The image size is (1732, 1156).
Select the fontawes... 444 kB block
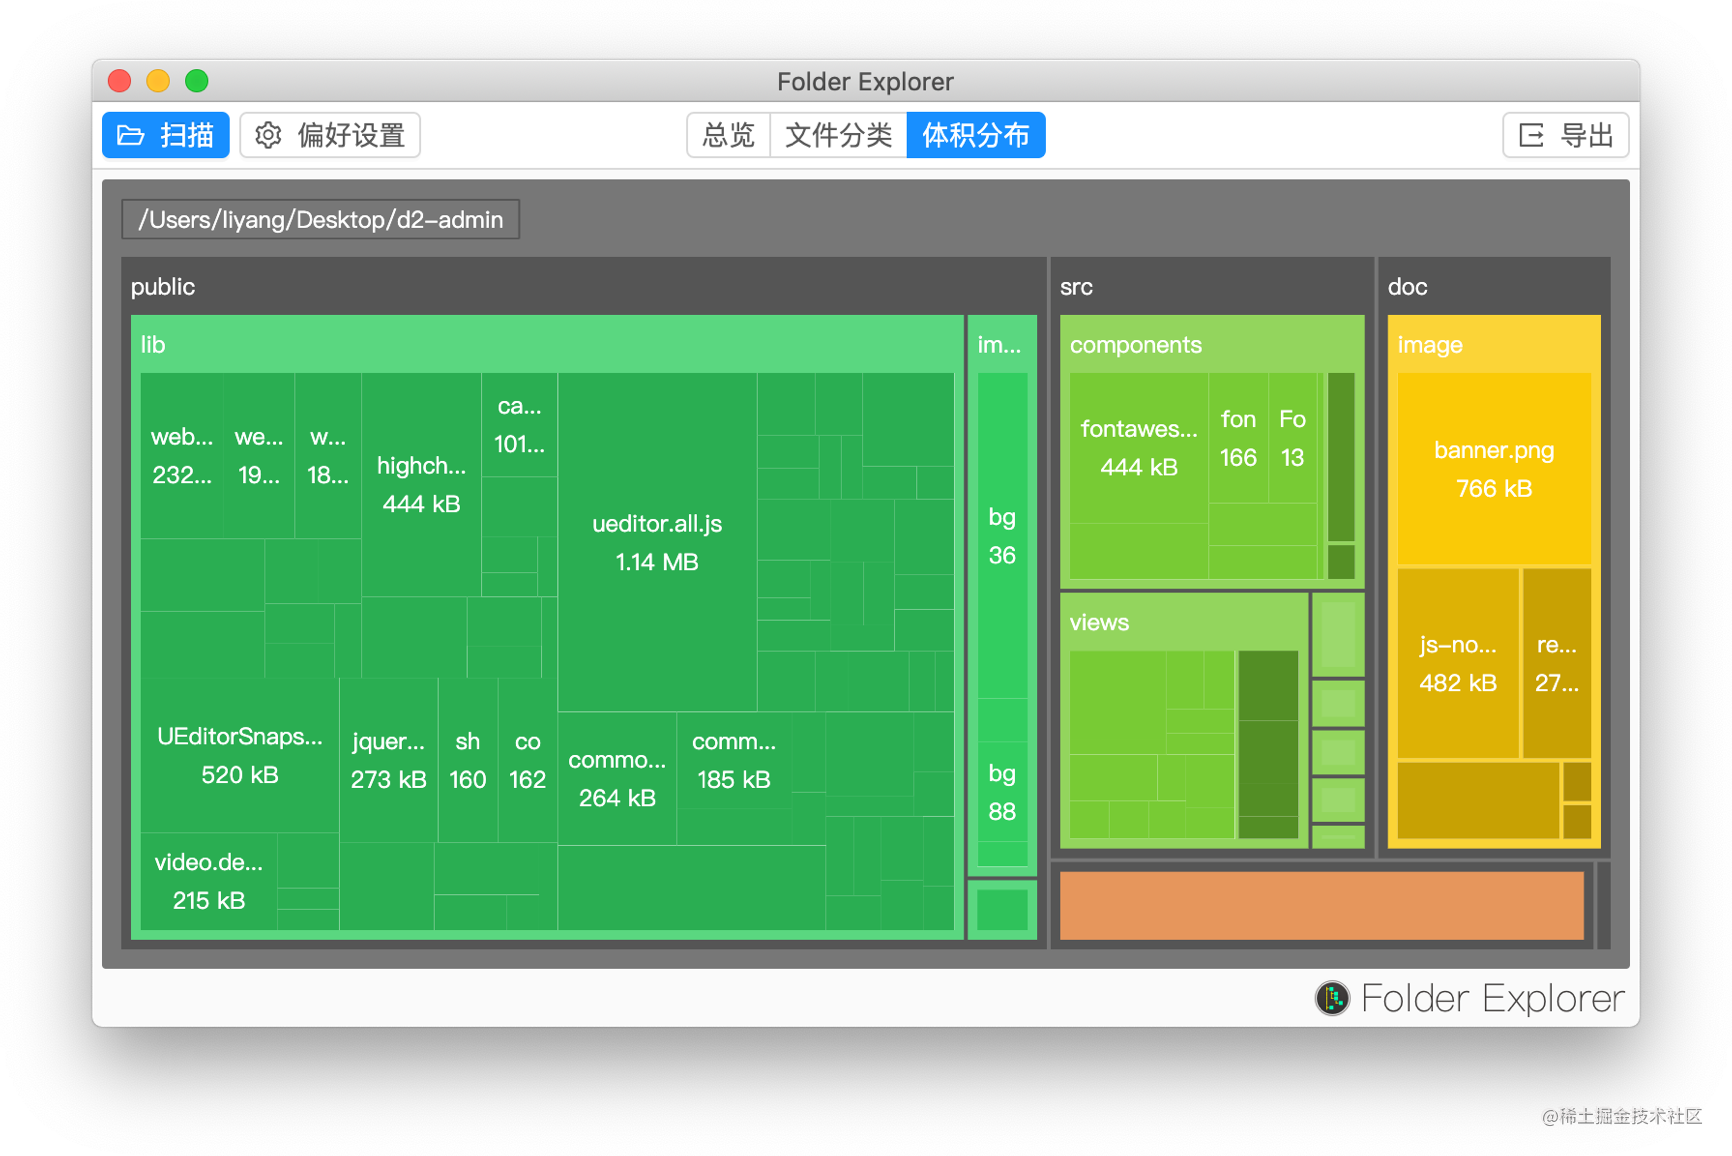point(1139,448)
